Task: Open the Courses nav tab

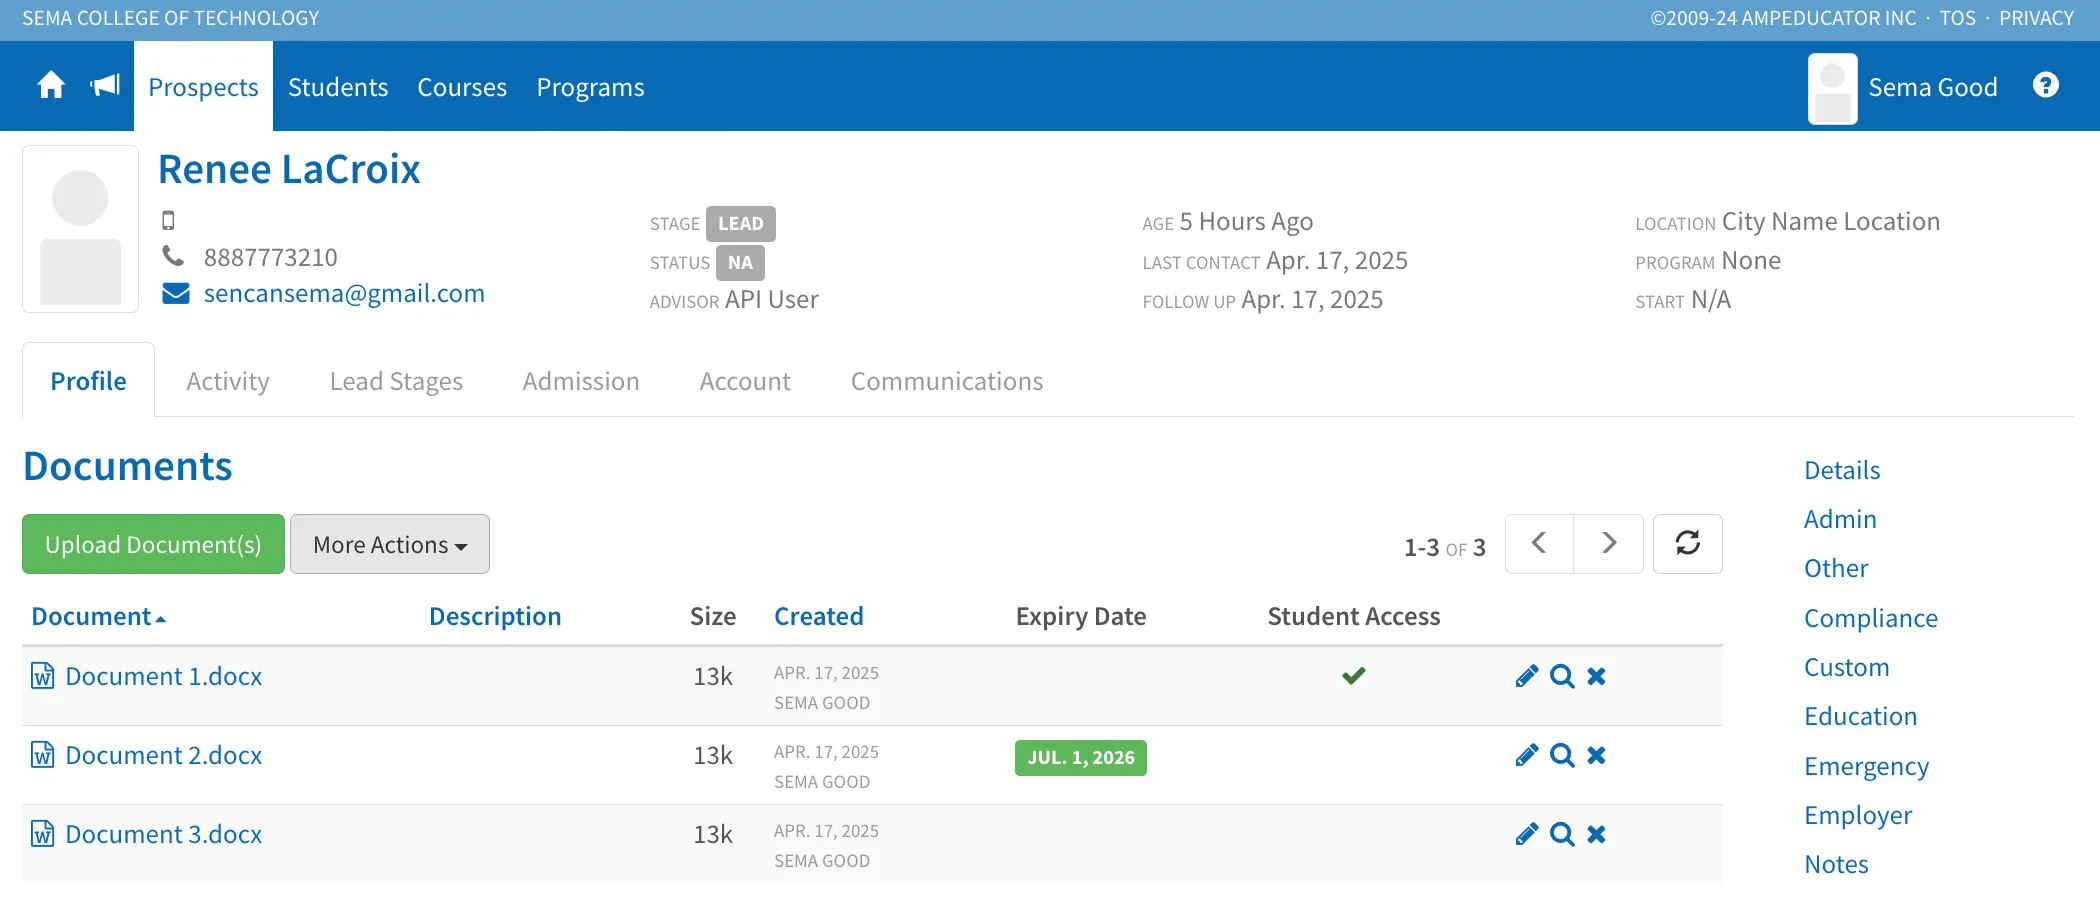Action: click(462, 87)
